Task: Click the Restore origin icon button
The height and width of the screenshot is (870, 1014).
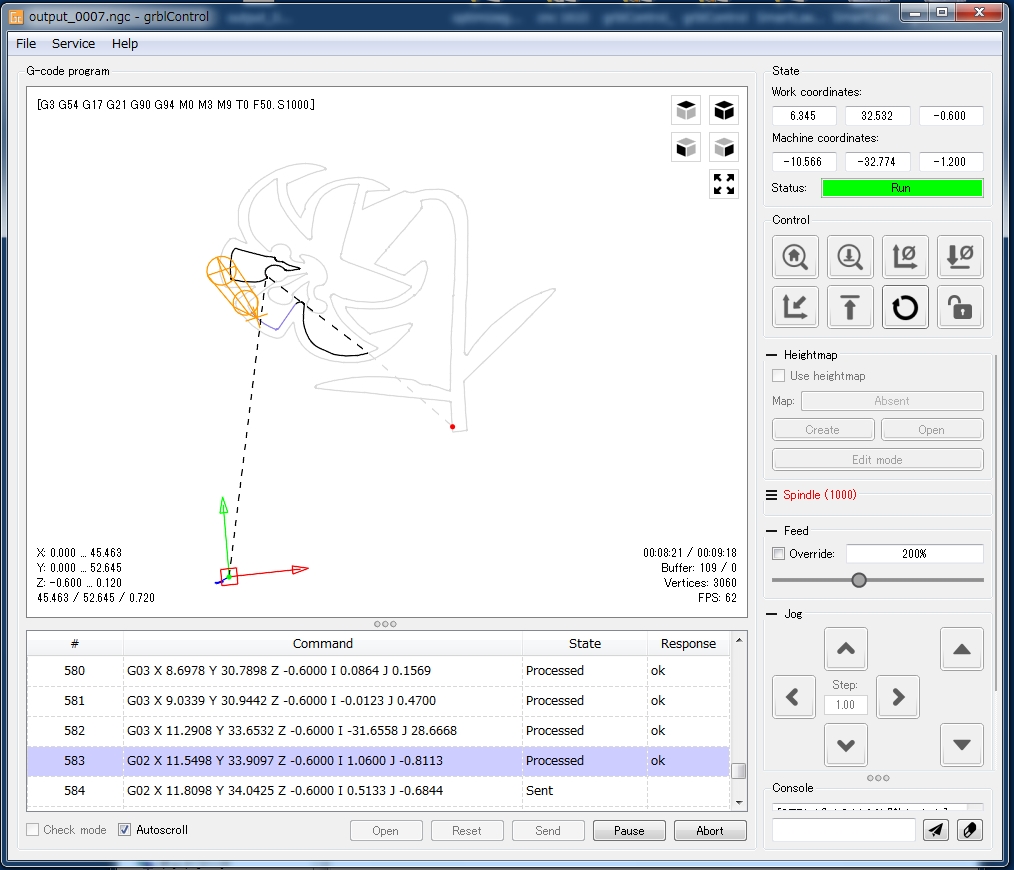Action: (x=795, y=307)
